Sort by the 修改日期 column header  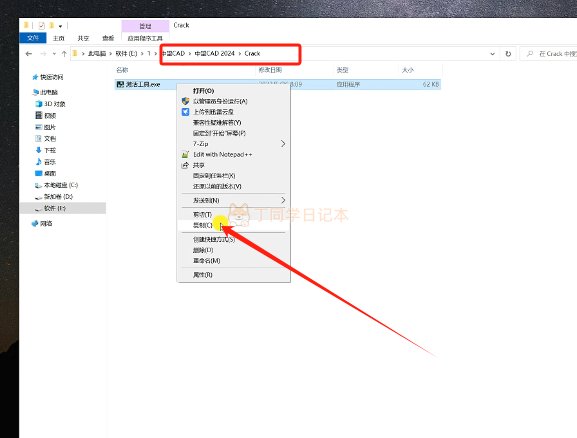(270, 70)
